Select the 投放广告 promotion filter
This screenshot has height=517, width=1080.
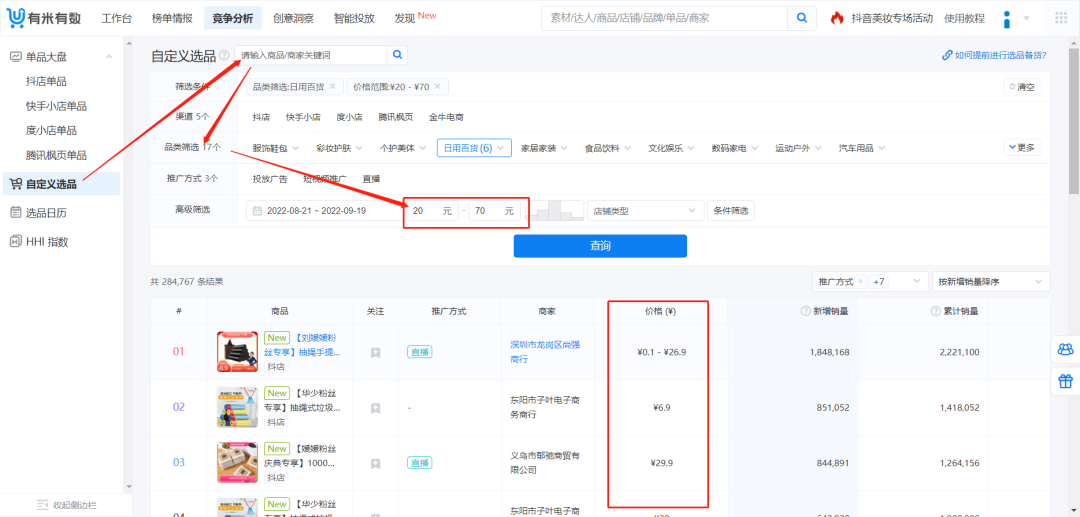270,179
